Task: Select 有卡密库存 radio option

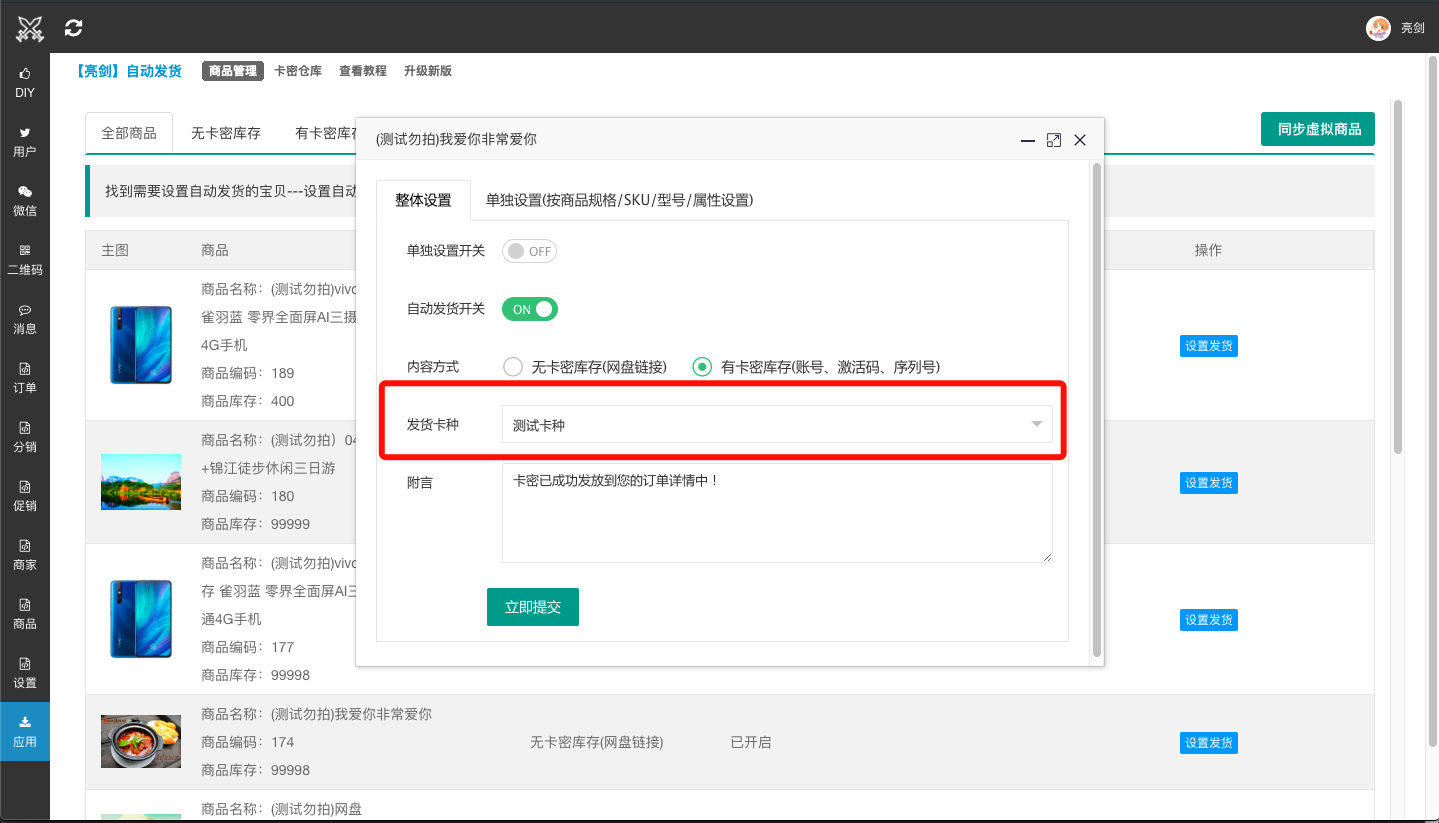Action: [817, 367]
